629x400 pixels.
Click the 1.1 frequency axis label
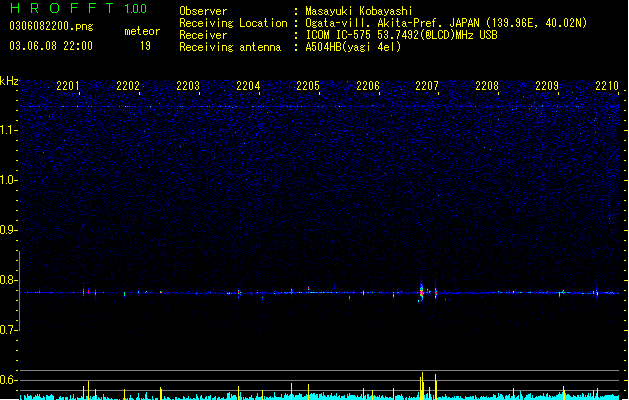tap(8, 130)
